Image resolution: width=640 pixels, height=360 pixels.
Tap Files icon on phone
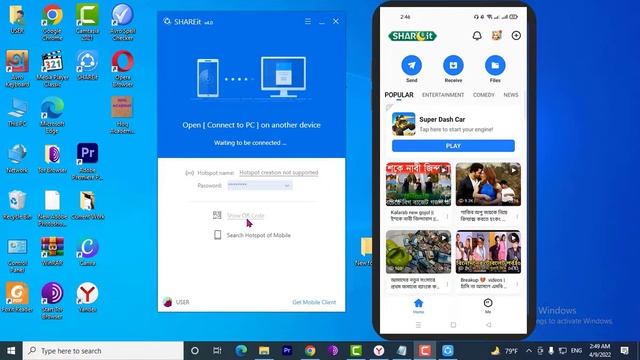tap(495, 65)
